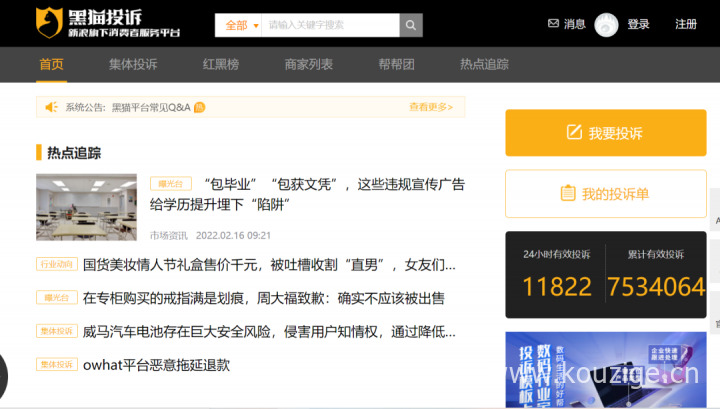
Task: Open the 热点追踪 navigation tab
Action: coord(484,64)
